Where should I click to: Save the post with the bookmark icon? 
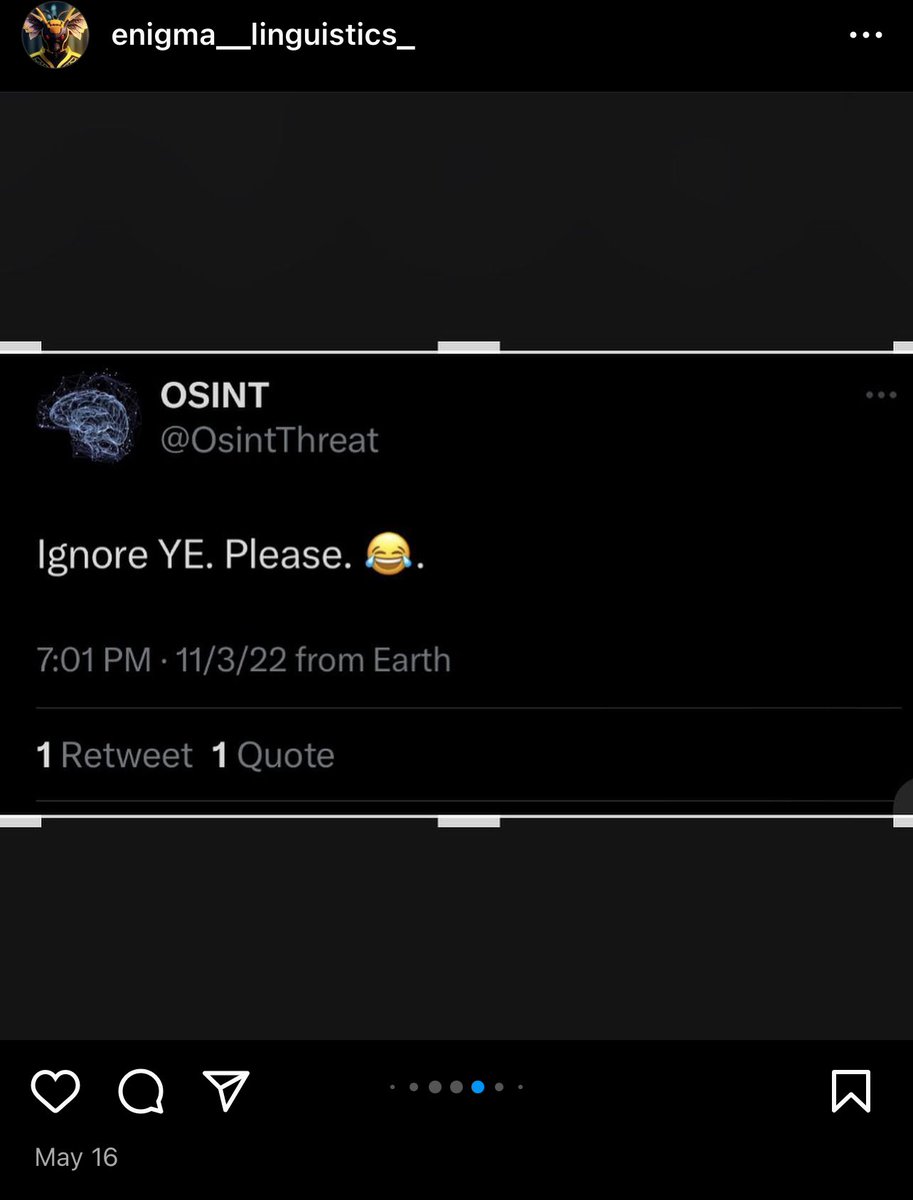[x=851, y=1091]
